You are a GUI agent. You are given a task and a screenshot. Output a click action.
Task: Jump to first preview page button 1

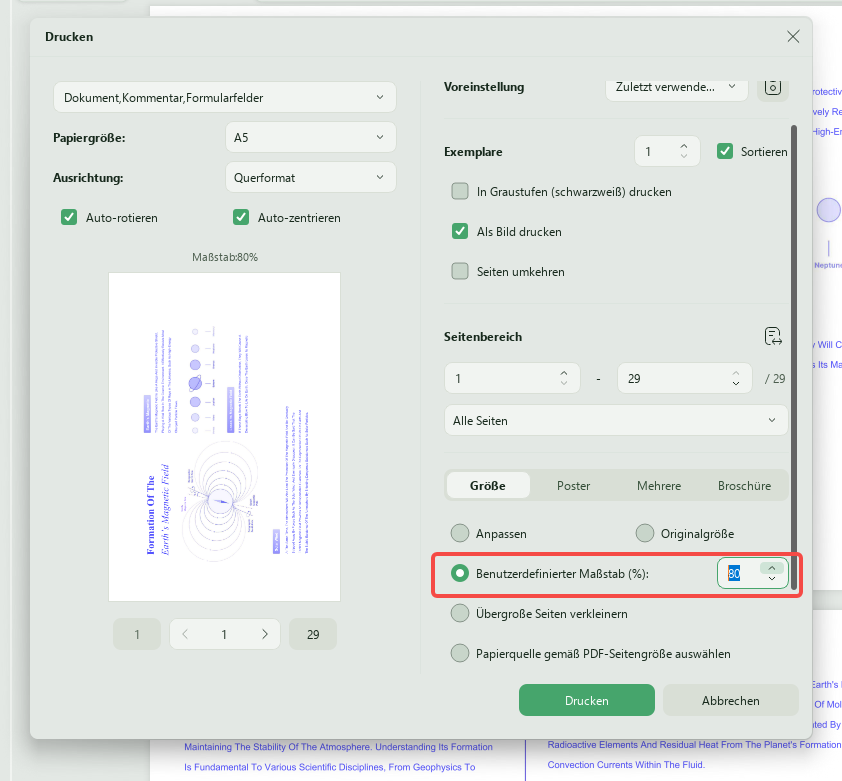(x=137, y=634)
